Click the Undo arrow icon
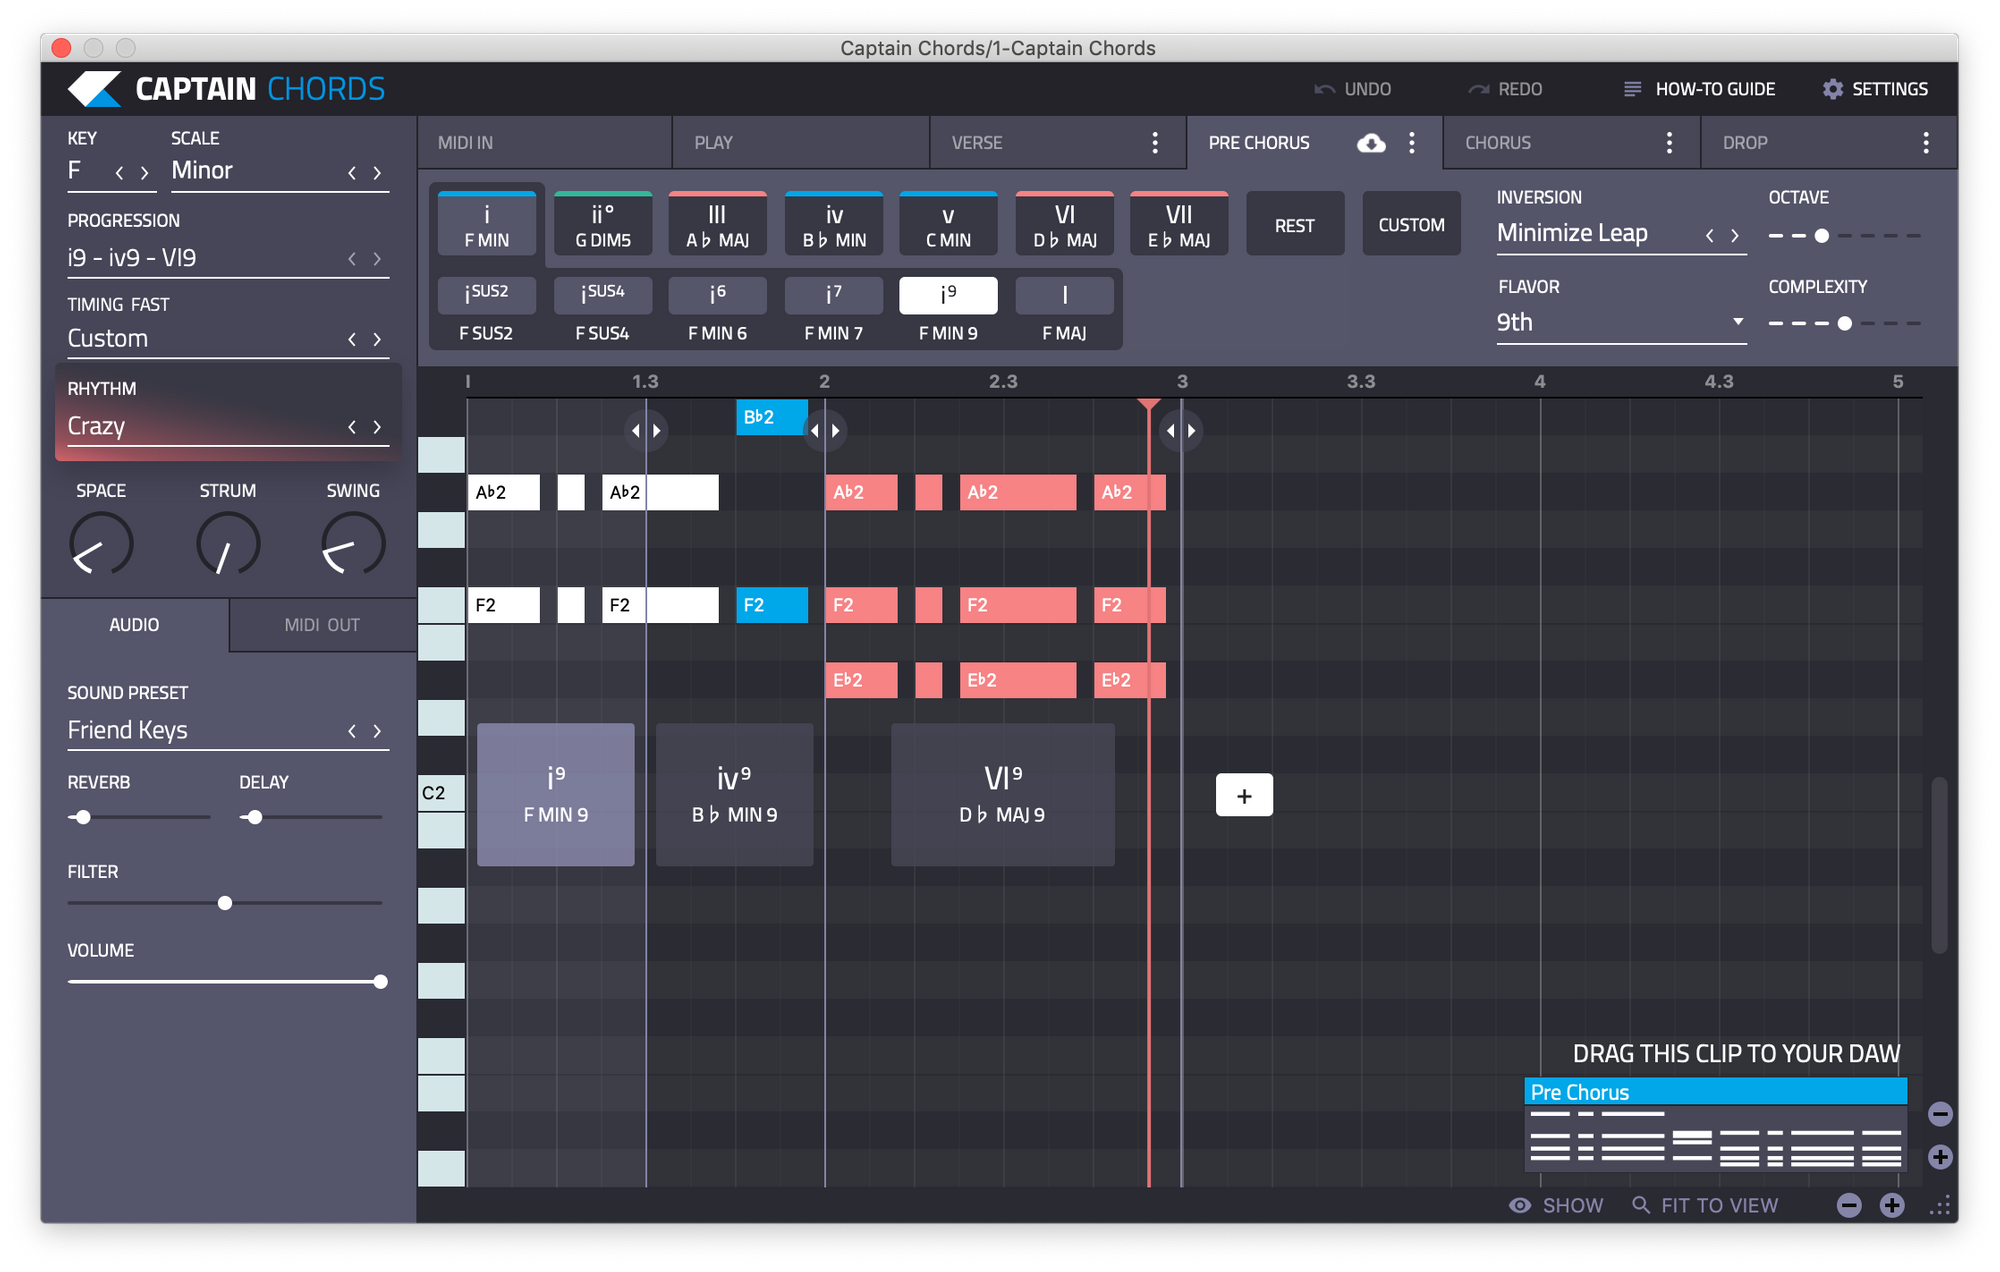 pos(1324,89)
